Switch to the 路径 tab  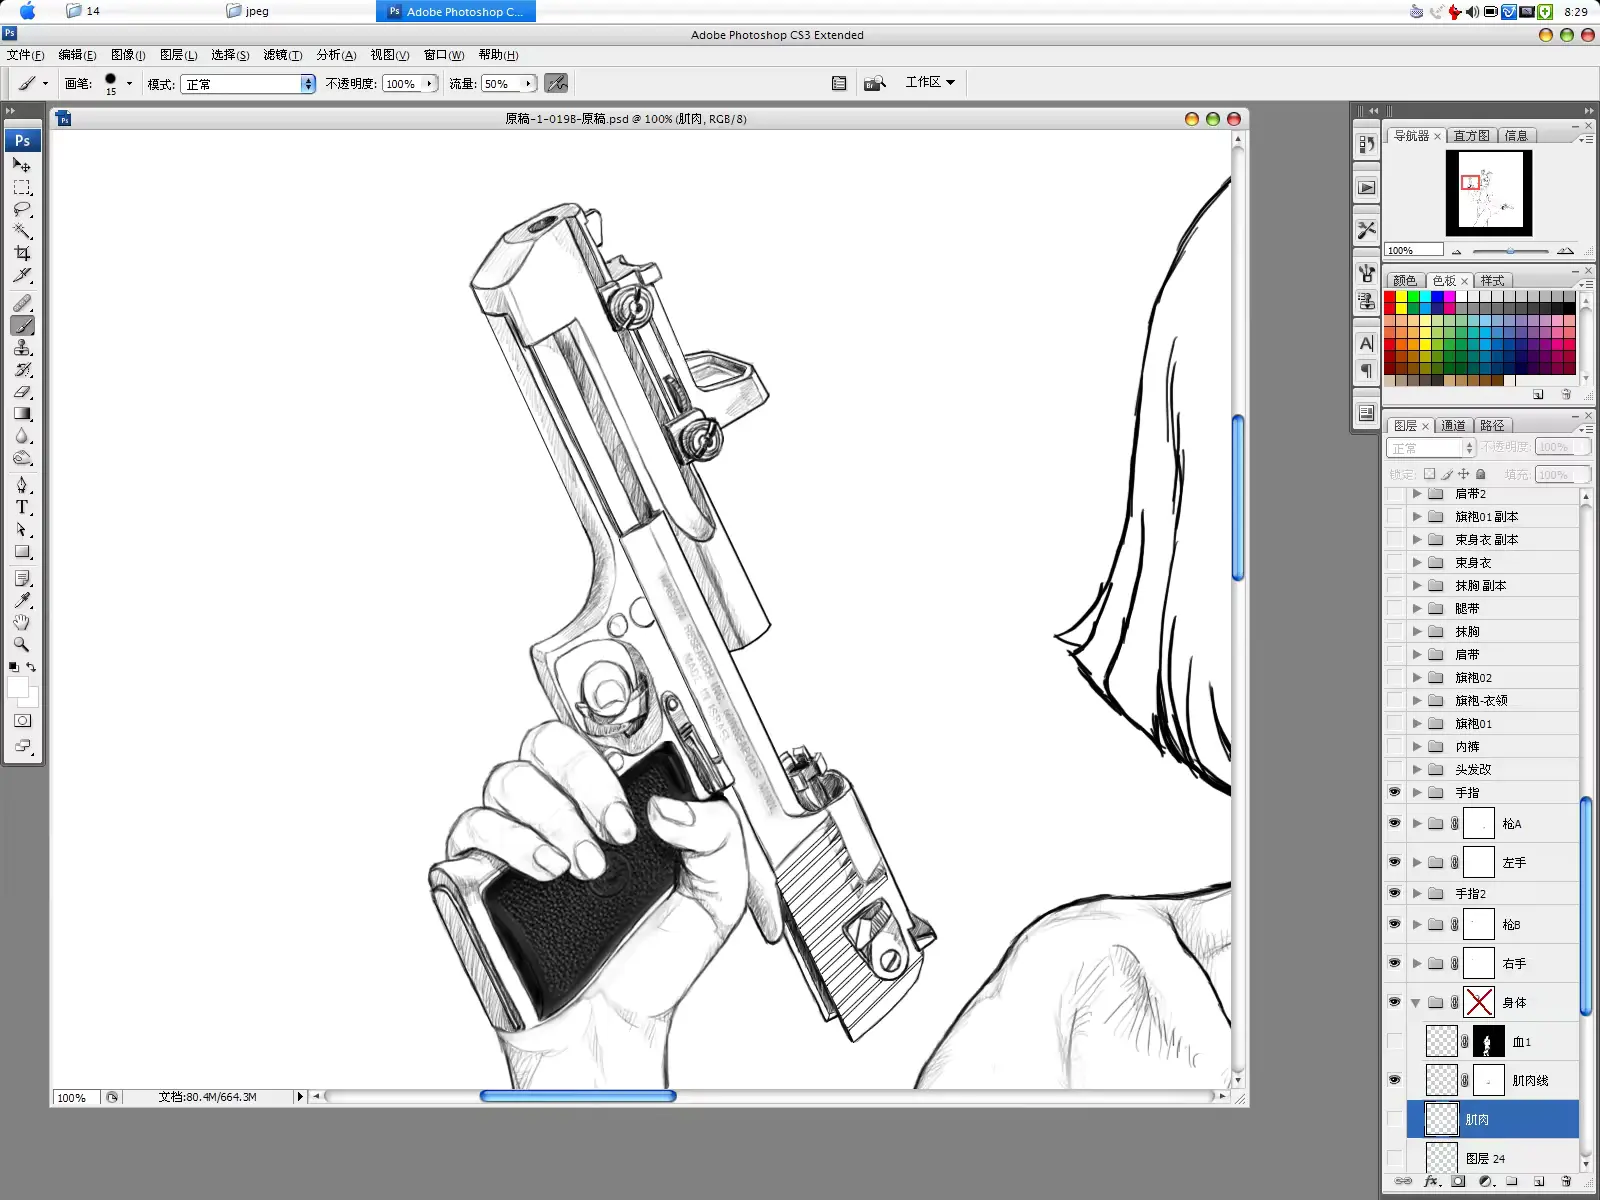pos(1492,425)
